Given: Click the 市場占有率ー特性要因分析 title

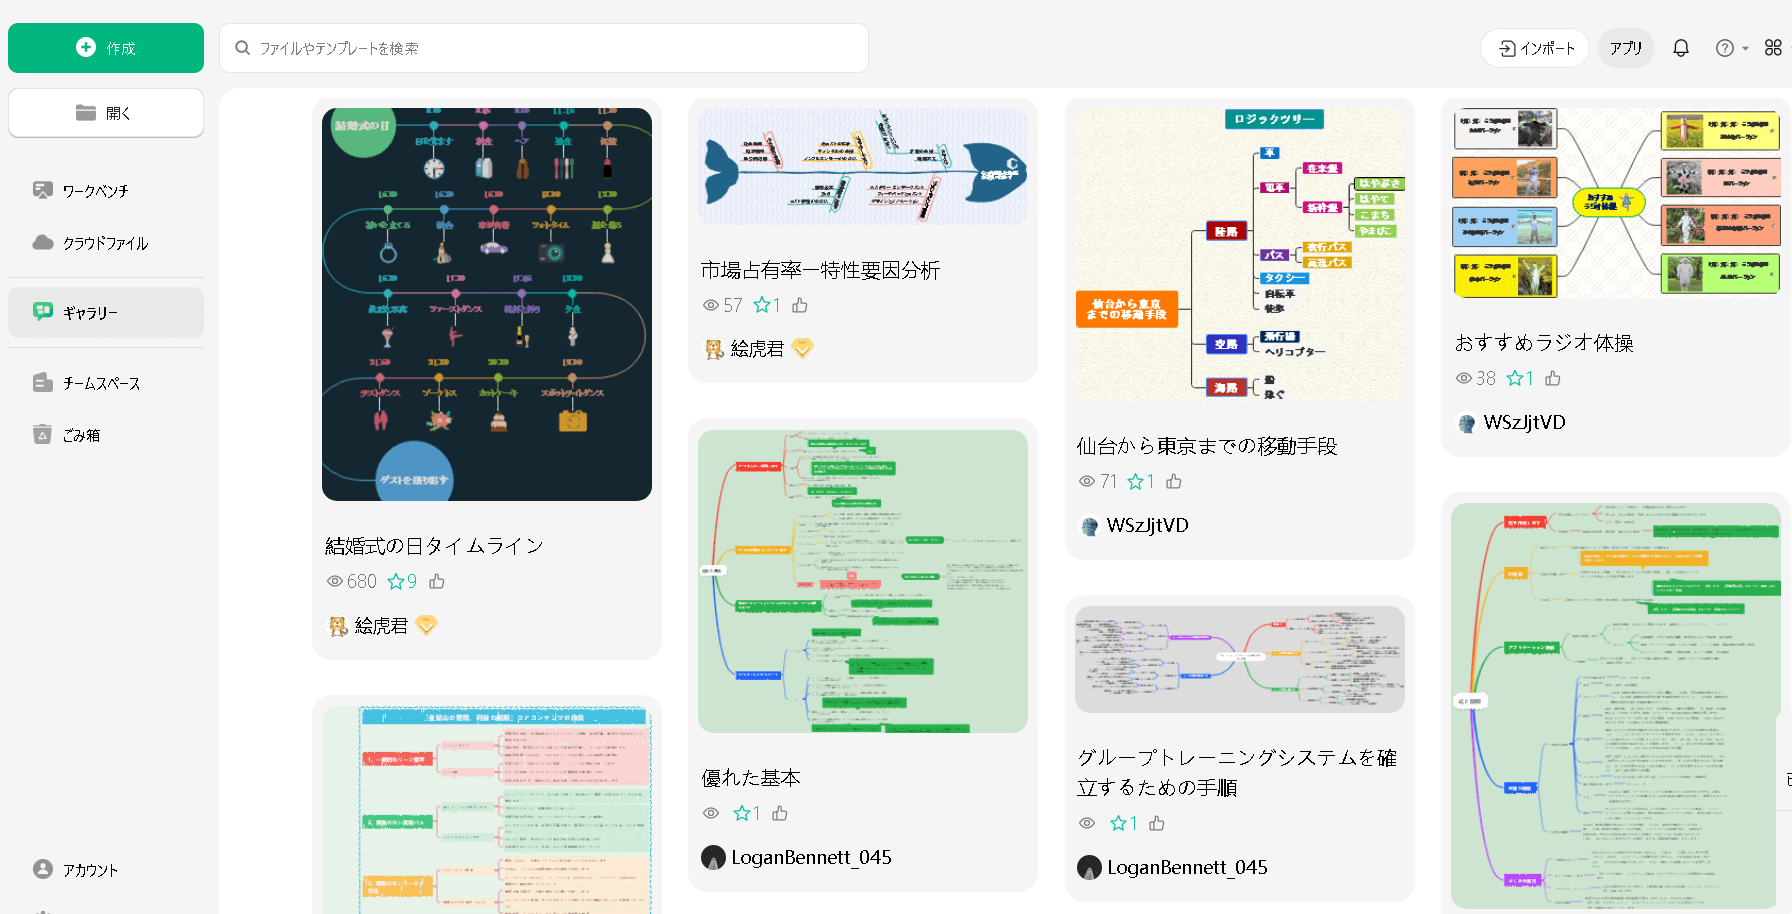Looking at the screenshot, I should 820,270.
